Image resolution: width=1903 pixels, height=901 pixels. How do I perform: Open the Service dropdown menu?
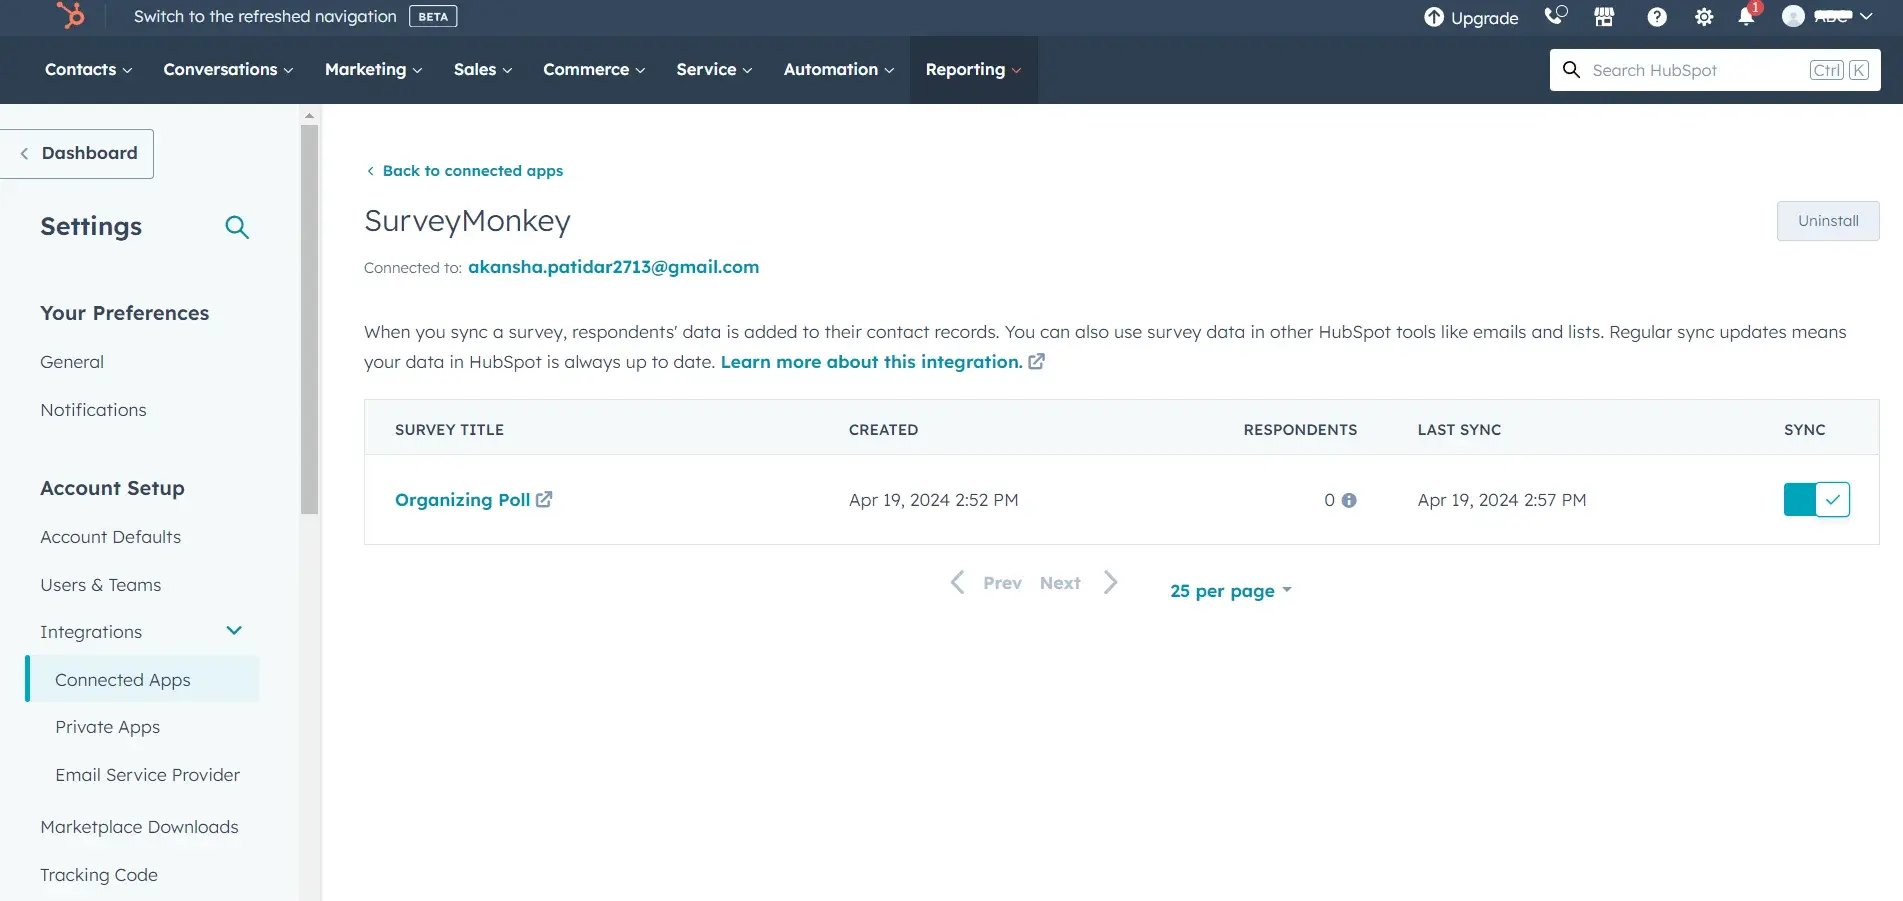[x=714, y=69]
